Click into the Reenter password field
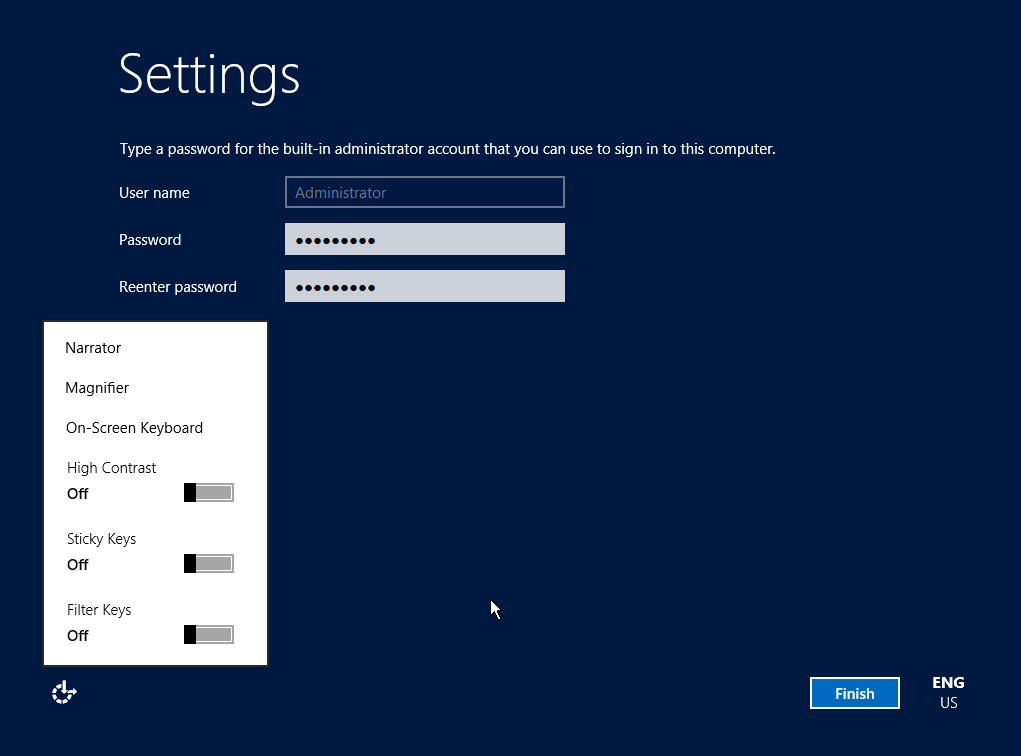Screen dimensions: 1021x756 (x=425, y=287)
